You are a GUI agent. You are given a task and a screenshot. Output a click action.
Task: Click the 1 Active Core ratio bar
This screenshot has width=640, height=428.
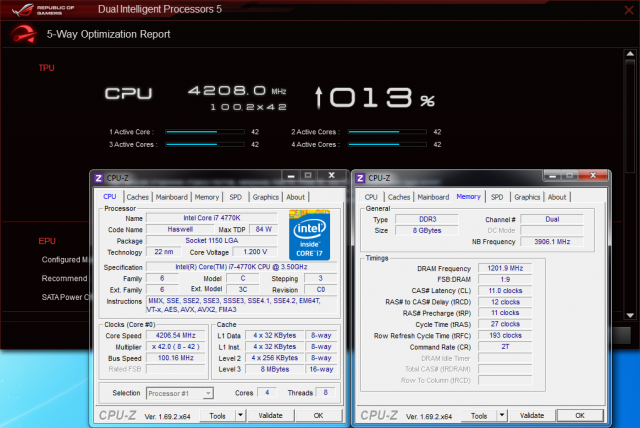pos(205,132)
